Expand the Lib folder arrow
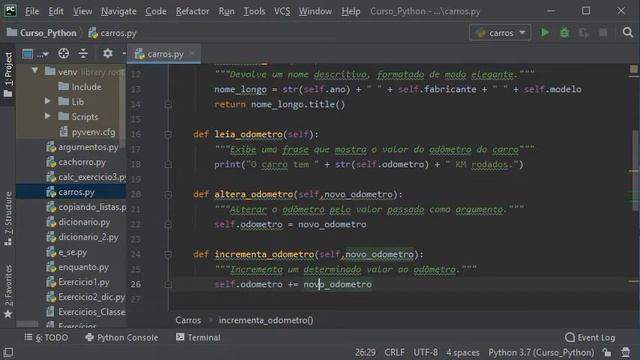 (48, 101)
